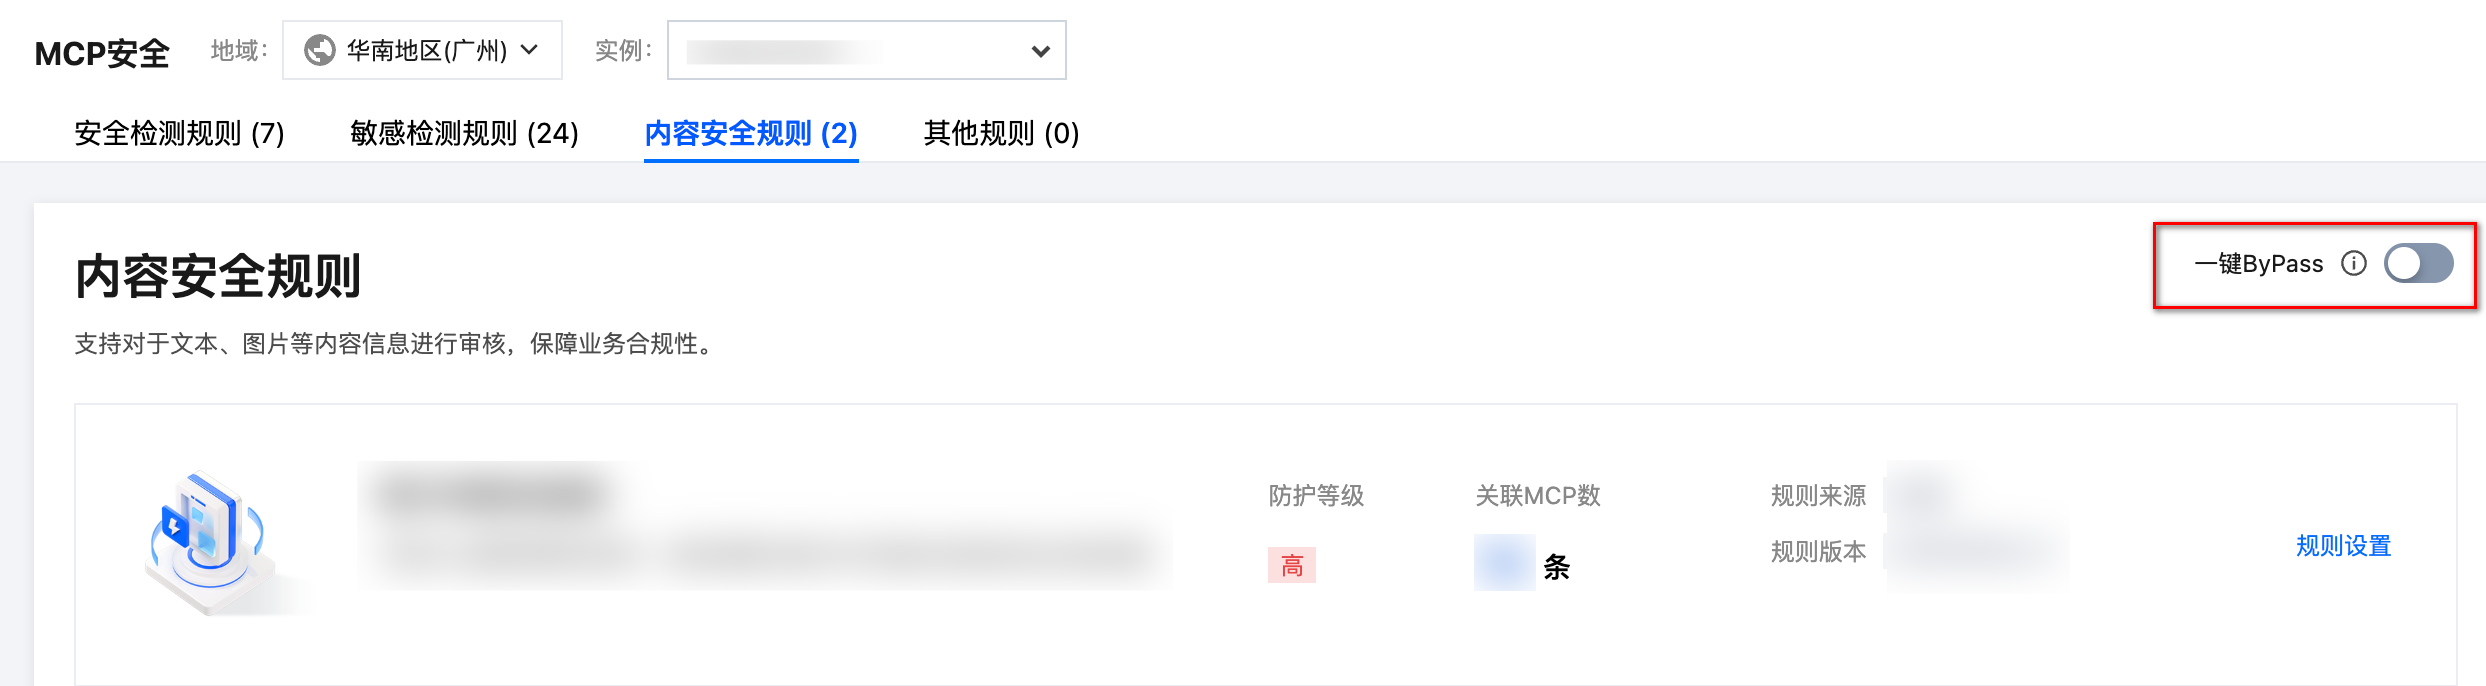This screenshot has width=2486, height=686.
Task: Open the 实例 instance dropdown field
Action: click(x=850, y=50)
